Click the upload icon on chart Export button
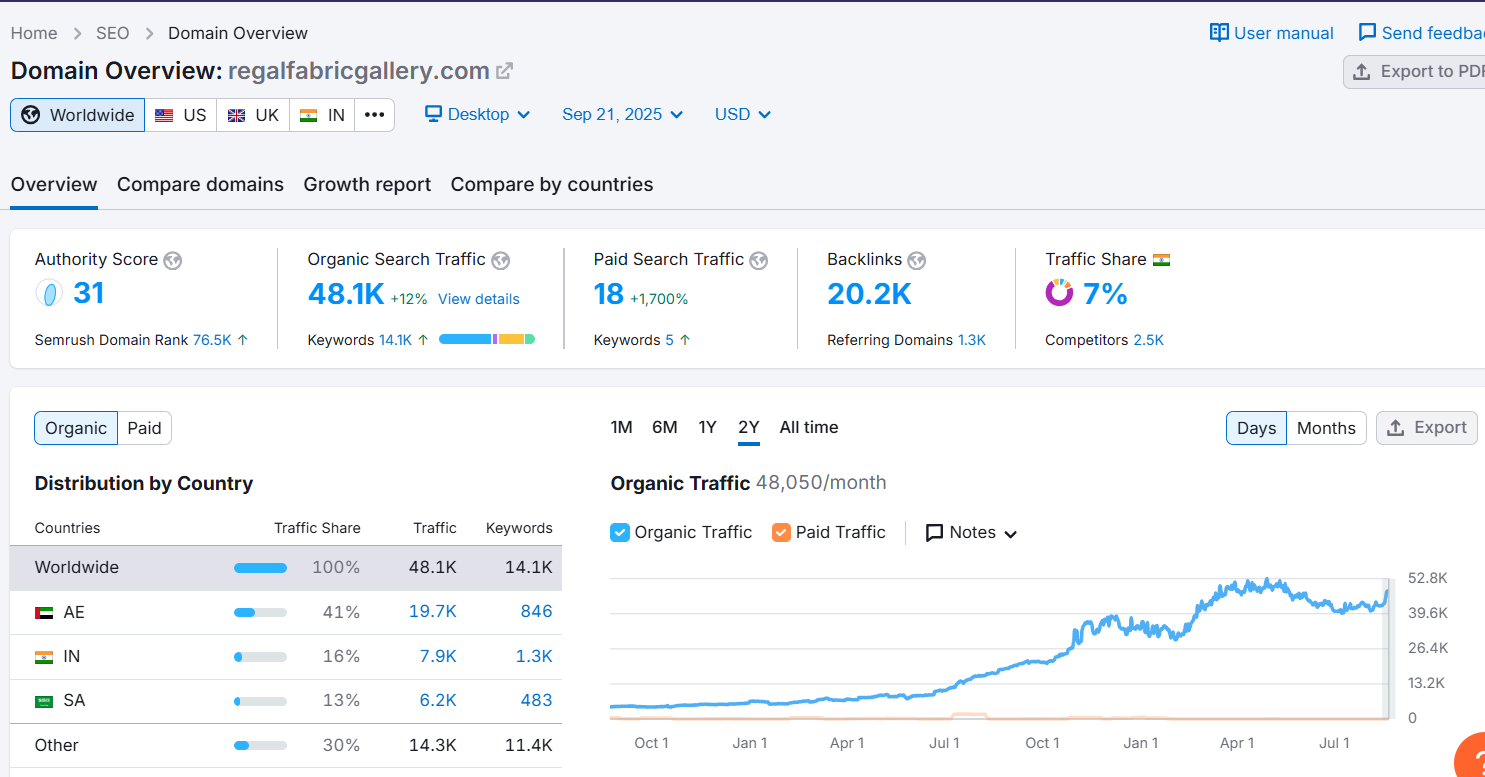The height and width of the screenshot is (777, 1485). click(1395, 428)
